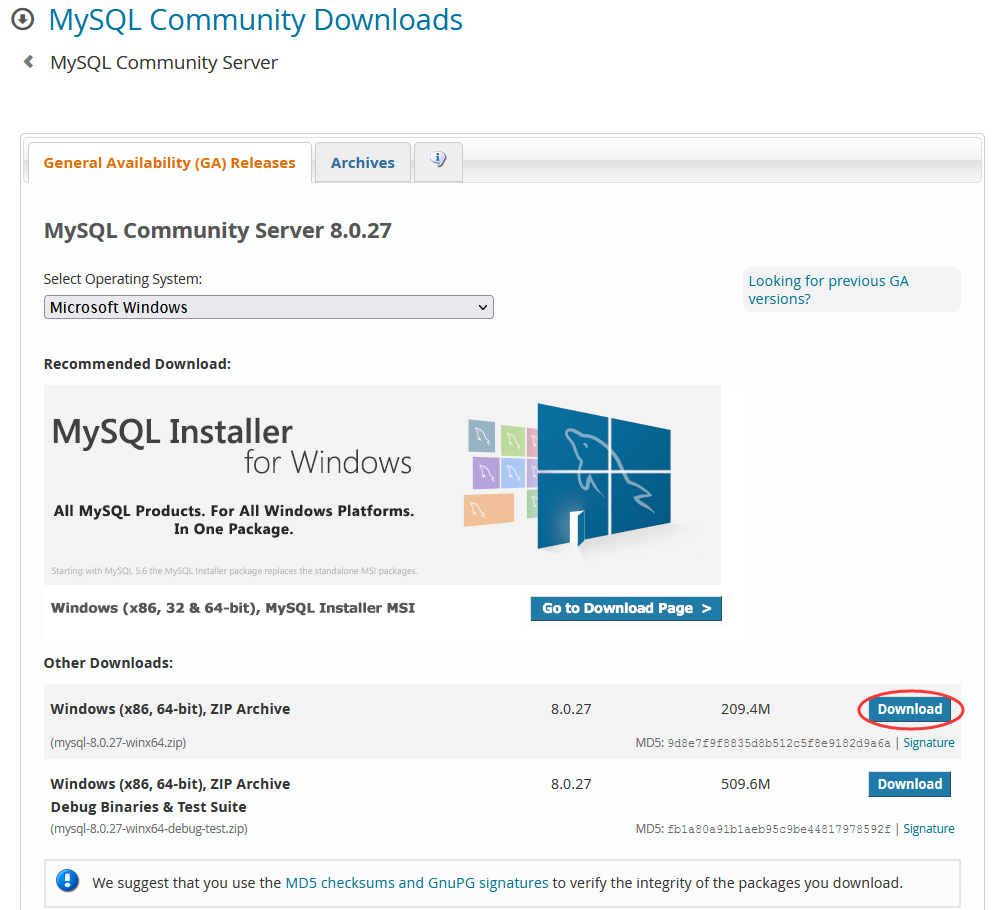This screenshot has width=992, height=910.
Task: Open the MD5 checksums and GnuPG signatures link
Action: [x=417, y=883]
